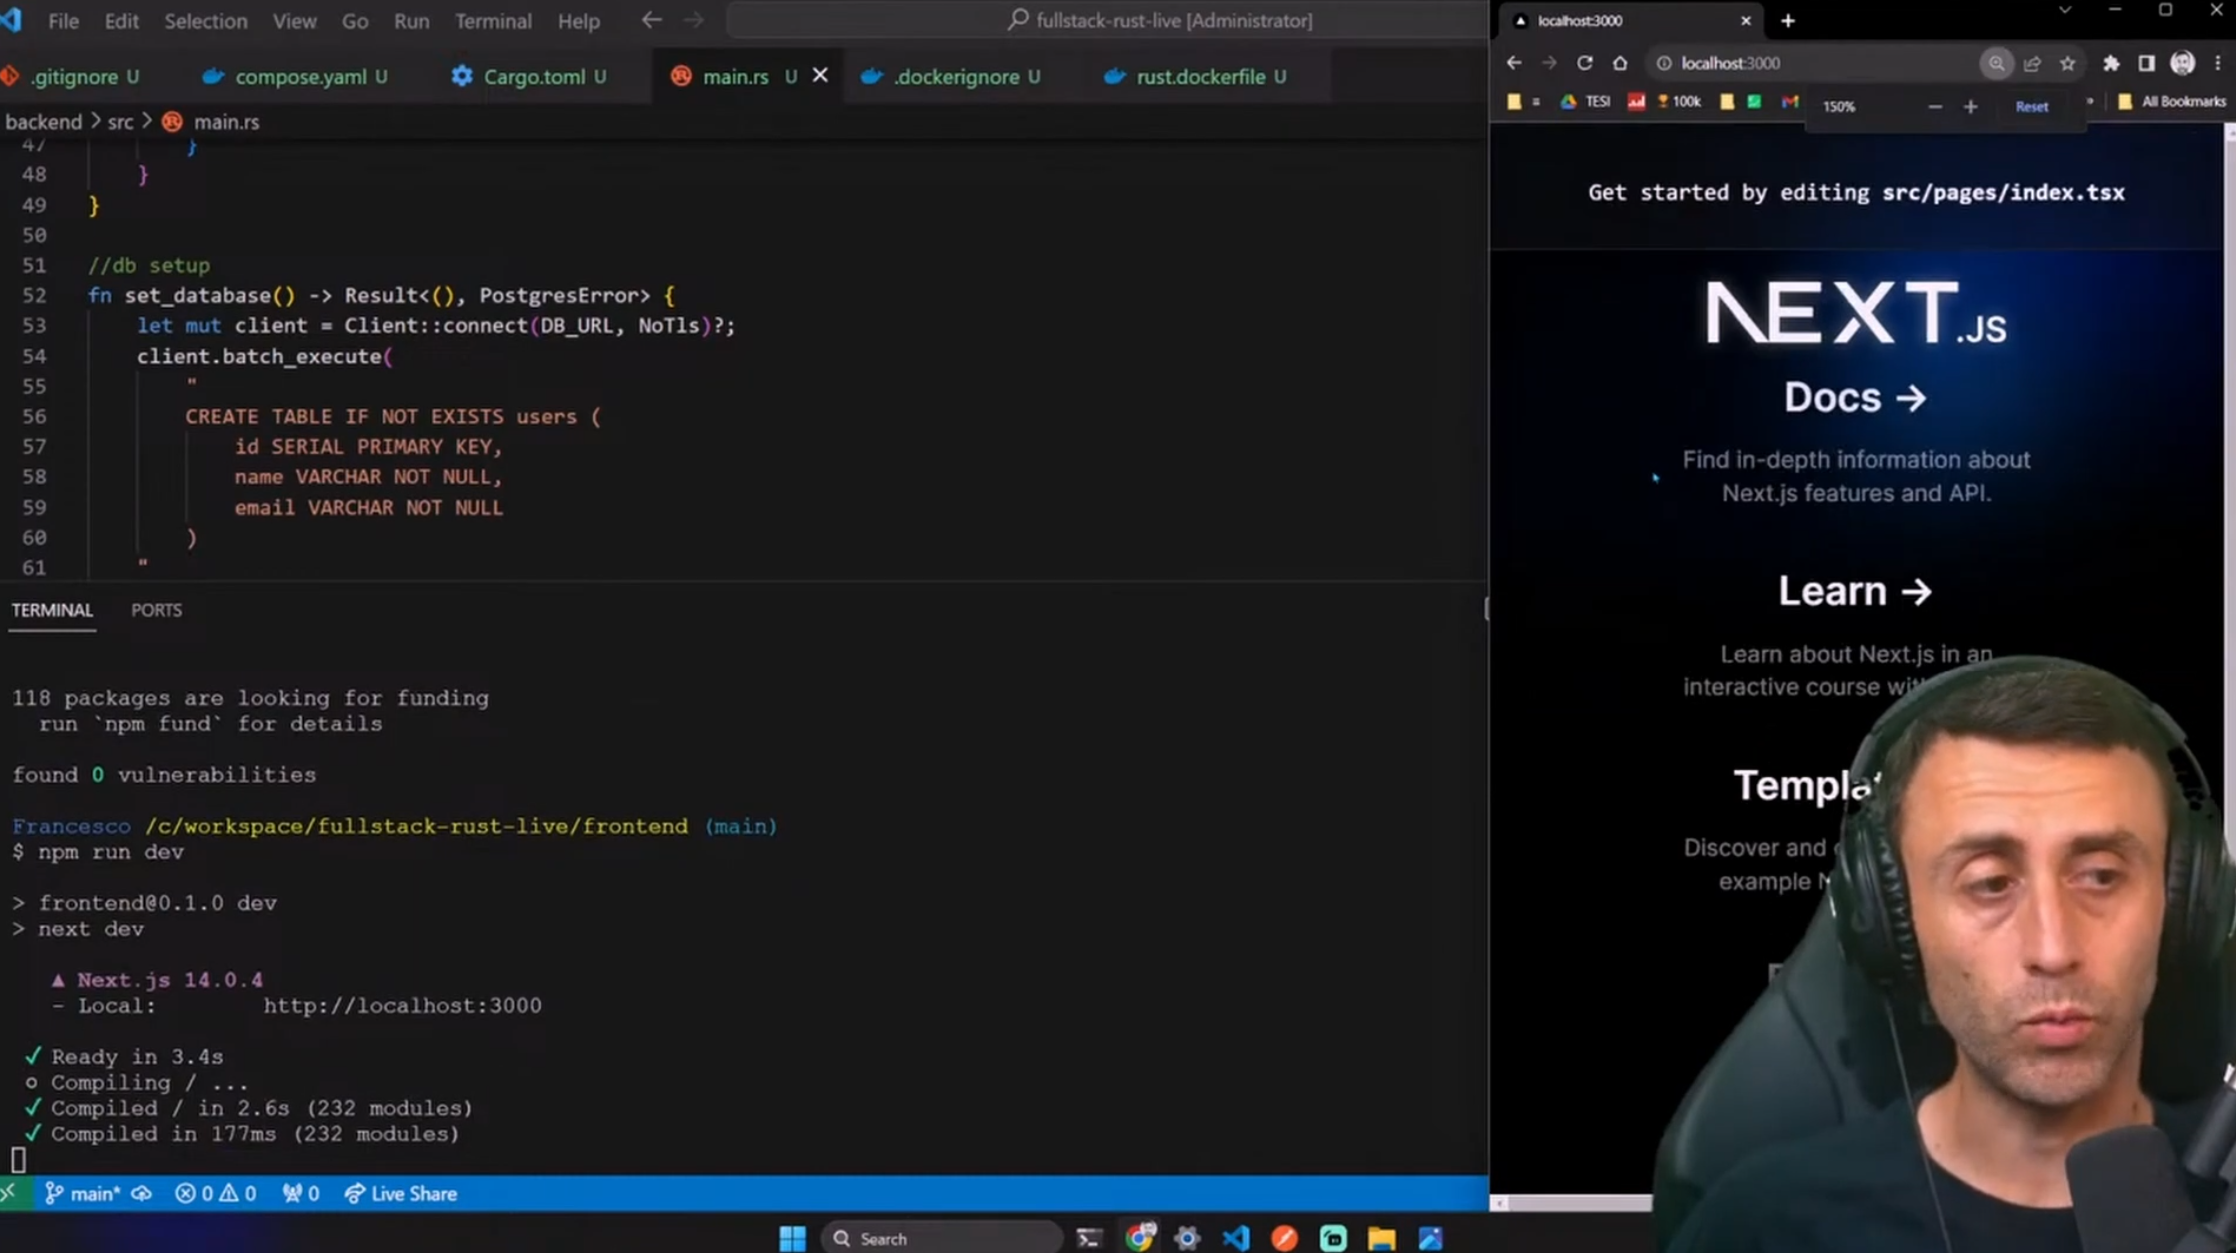Open the Terminal menu
Viewport: 2236px width, 1253px height.
[x=492, y=20]
